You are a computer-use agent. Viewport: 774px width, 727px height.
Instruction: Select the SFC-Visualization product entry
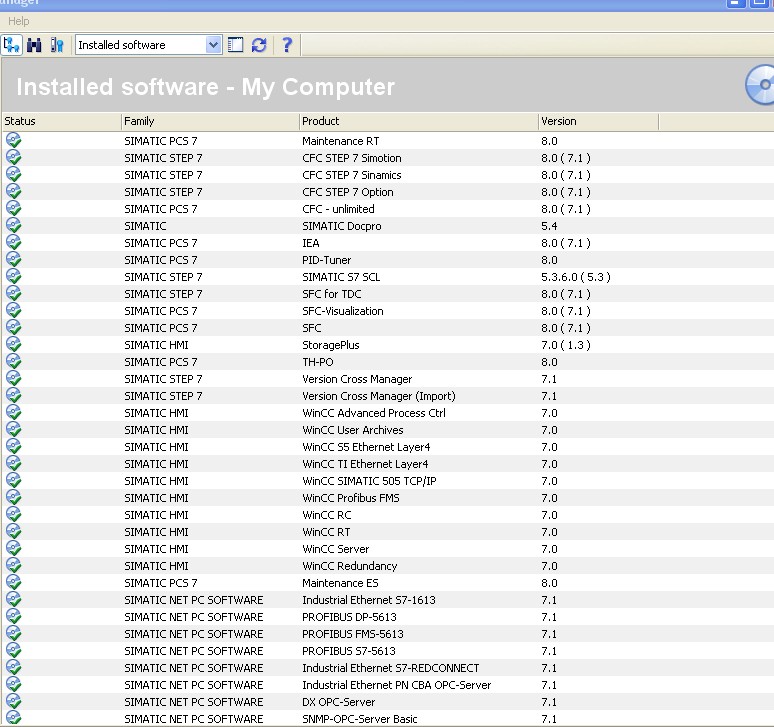click(x=343, y=311)
